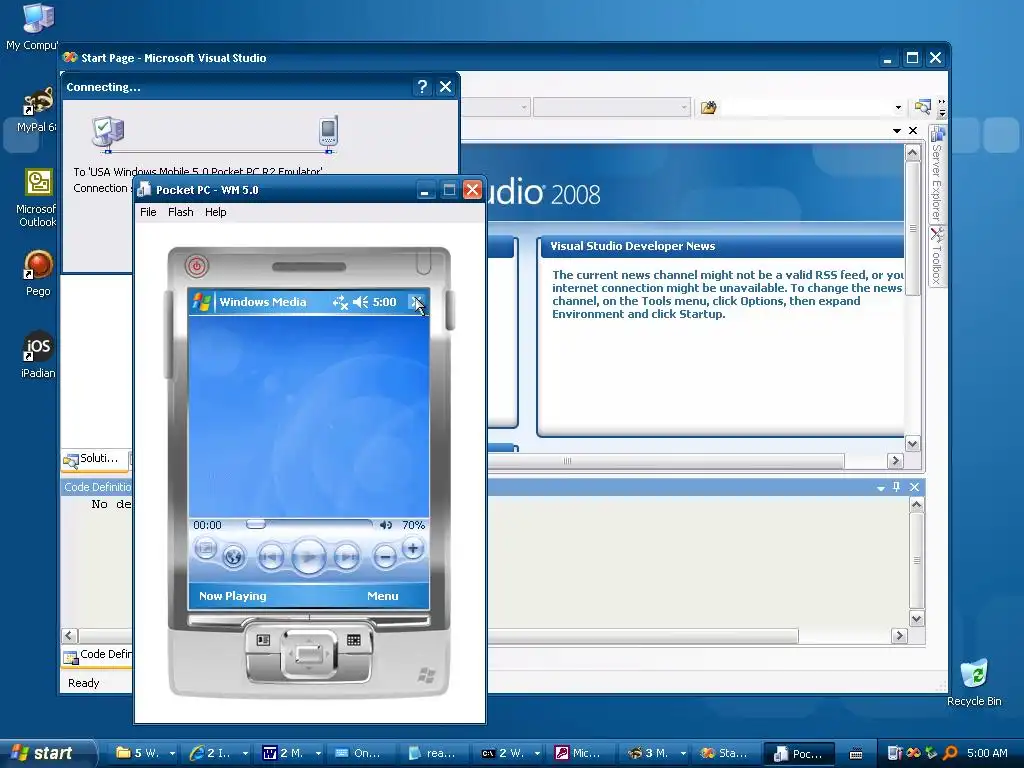This screenshot has height=768, width=1024.
Task: Click Code Definition pane scroll right arrow
Action: point(899,635)
